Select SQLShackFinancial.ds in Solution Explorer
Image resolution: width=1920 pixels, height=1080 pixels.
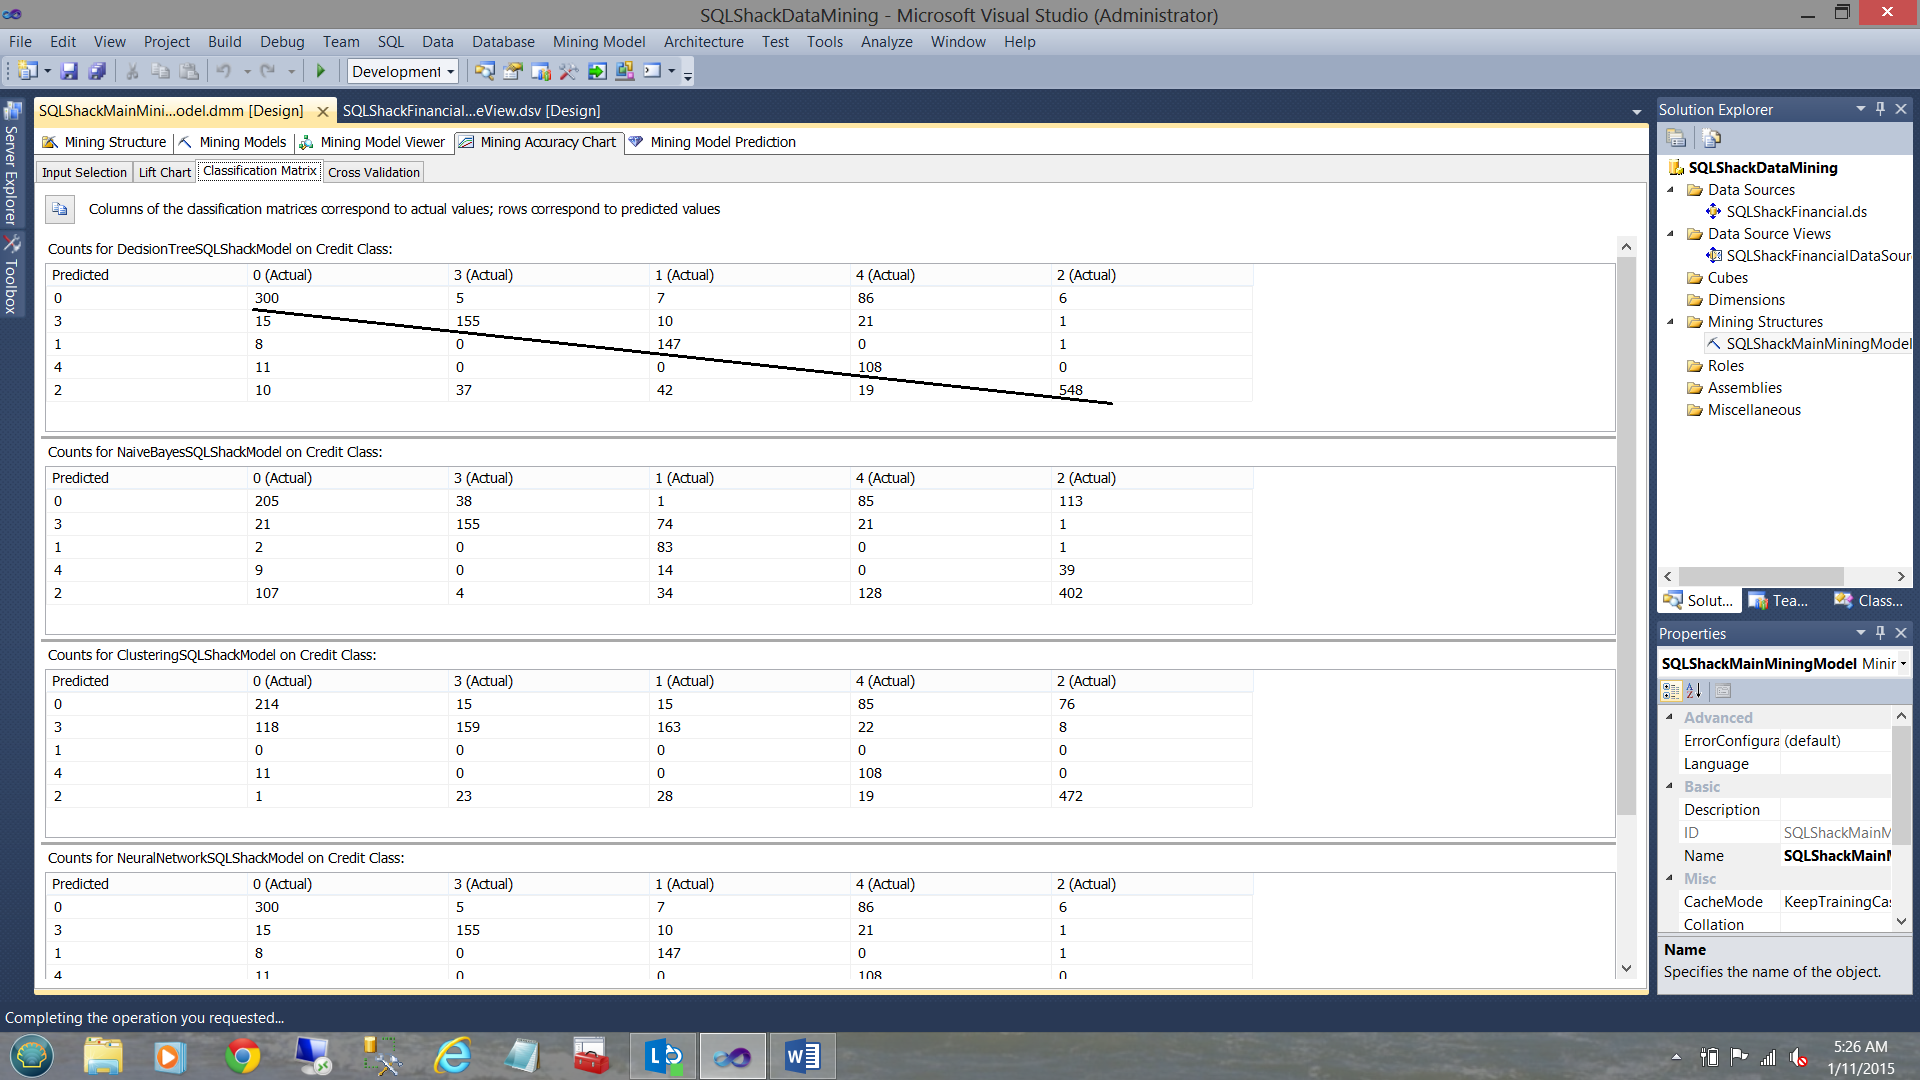[x=1796, y=212]
